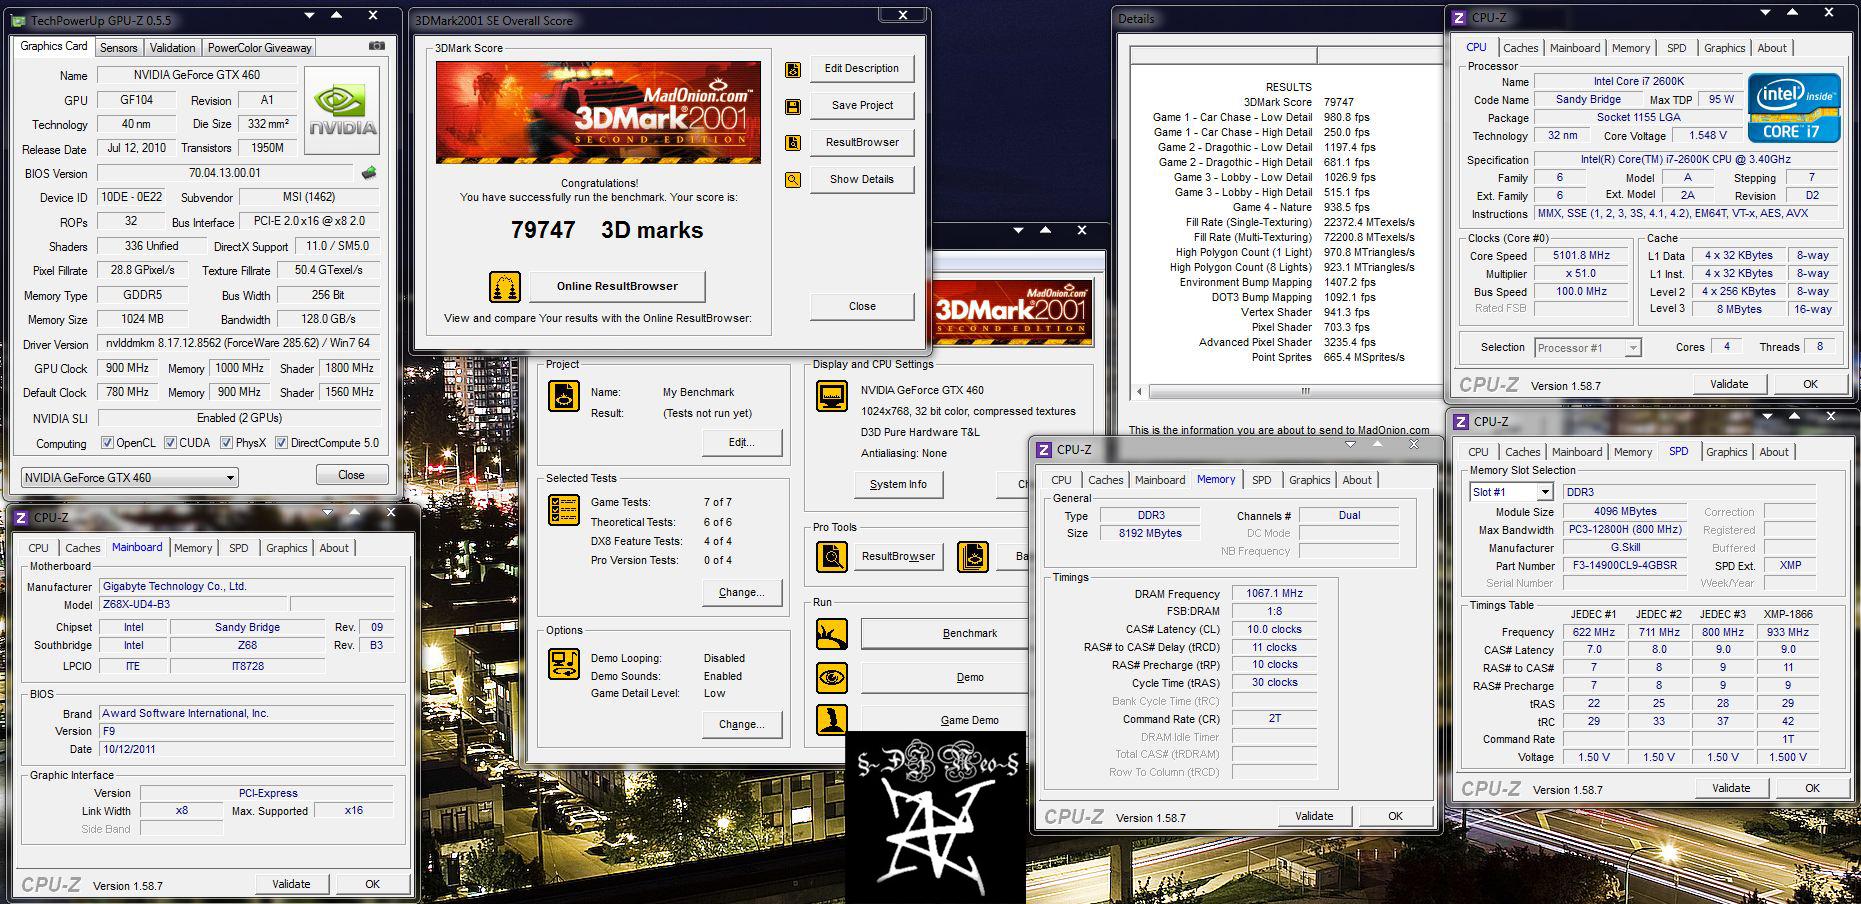Click the BIOS save chip icon in GPU-Z
Viewport: 1861px width, 904px height.
[369, 173]
